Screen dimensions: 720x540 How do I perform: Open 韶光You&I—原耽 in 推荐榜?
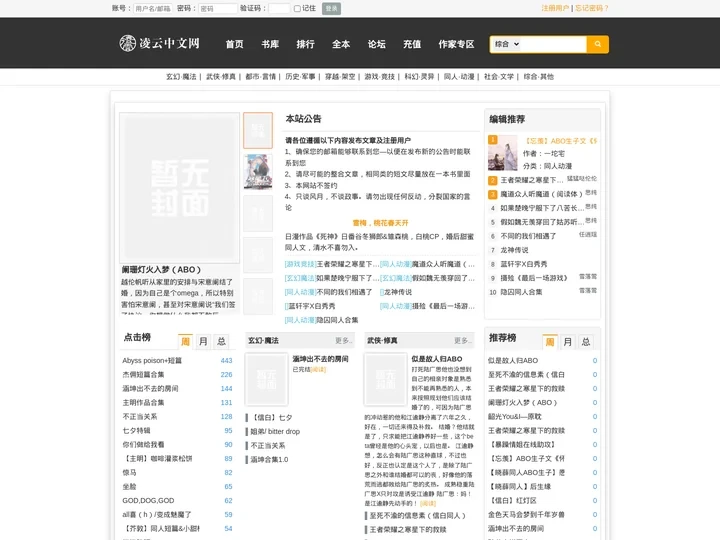tap(515, 416)
